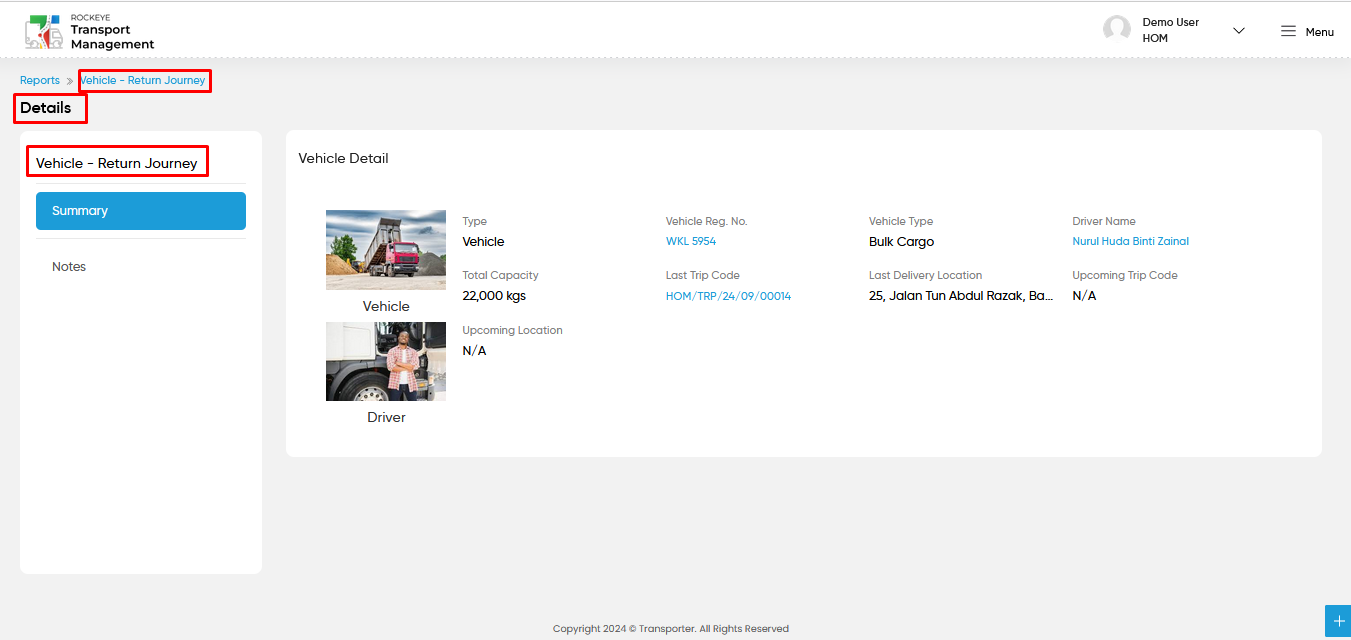Click the Demo User name text

[1171, 22]
